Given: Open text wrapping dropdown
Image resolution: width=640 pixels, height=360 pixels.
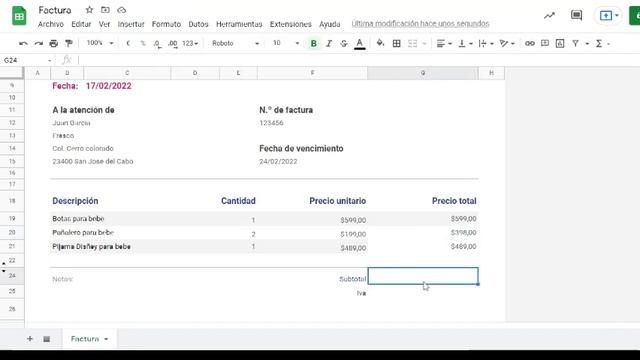Looking at the screenshot, I should [486, 43].
